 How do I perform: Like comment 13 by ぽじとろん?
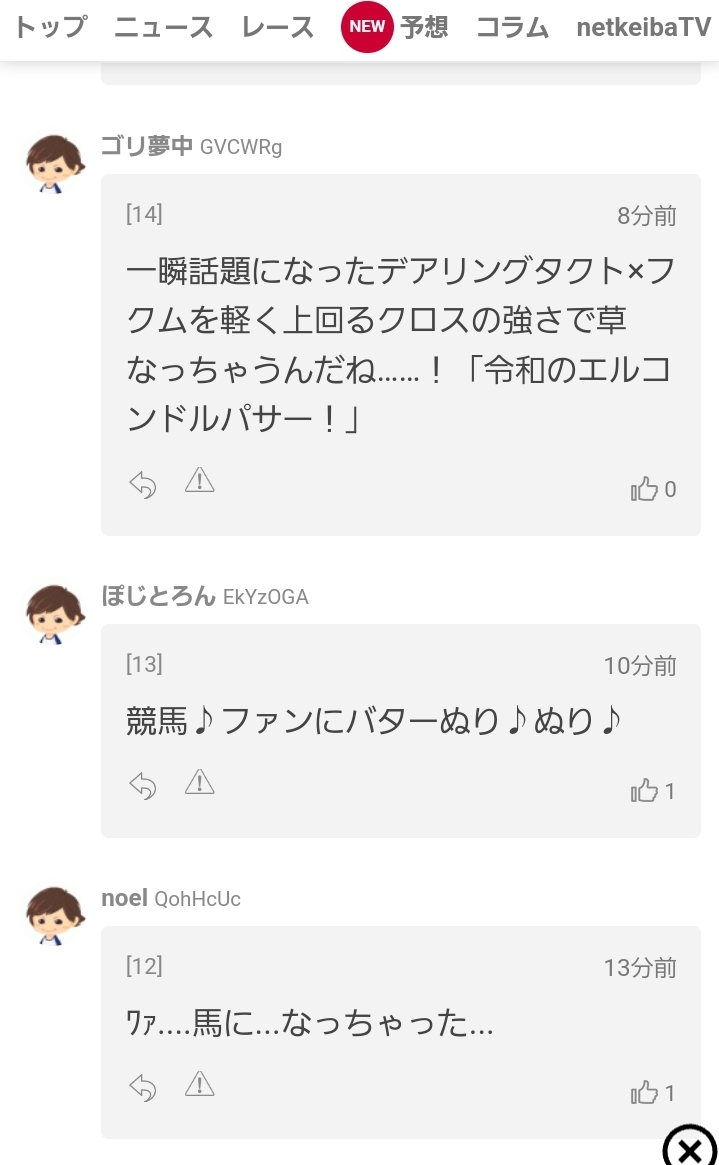point(645,791)
